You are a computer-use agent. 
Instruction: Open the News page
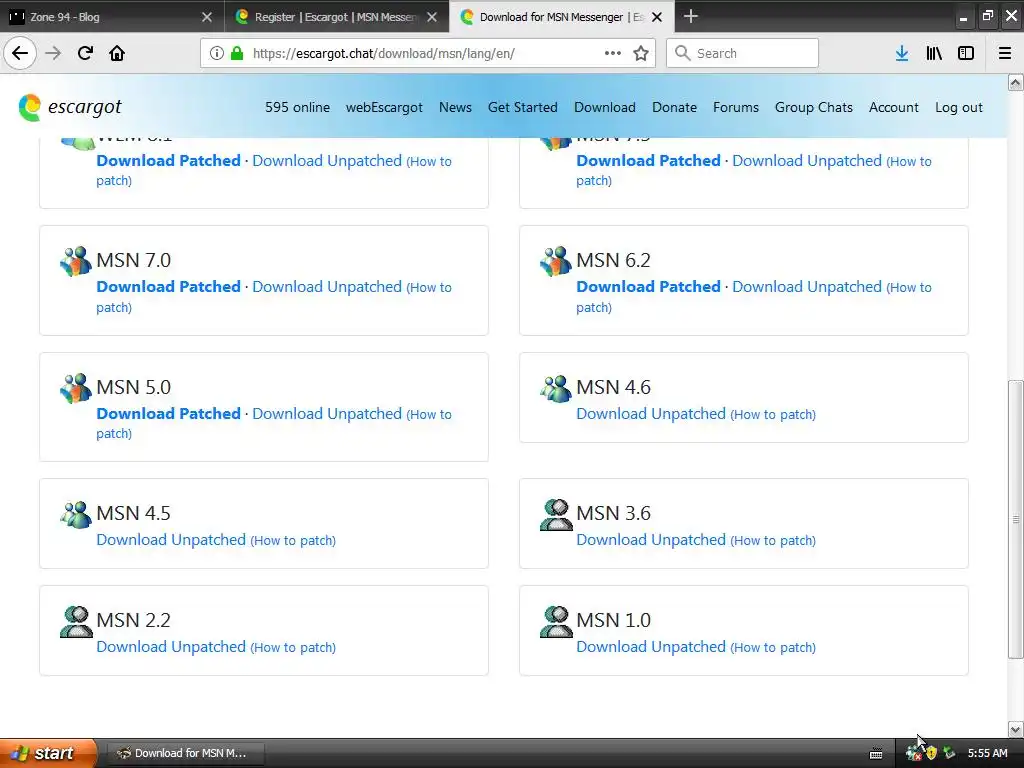click(x=455, y=107)
